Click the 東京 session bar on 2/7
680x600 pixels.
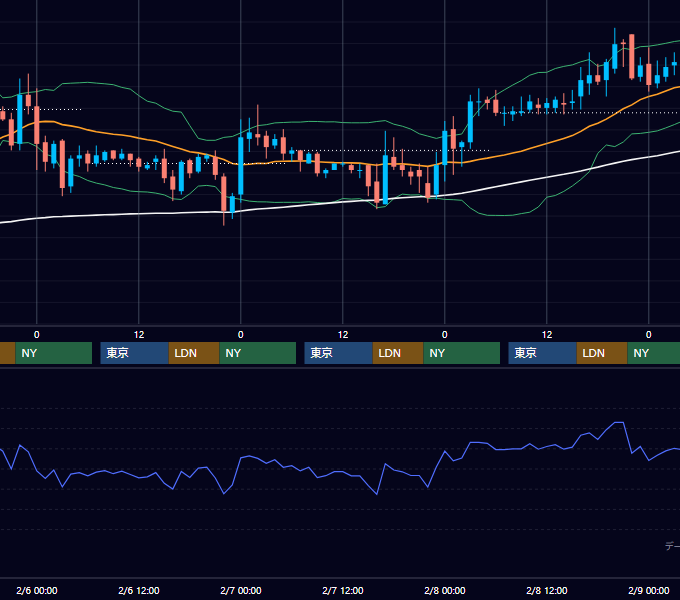[338, 353]
